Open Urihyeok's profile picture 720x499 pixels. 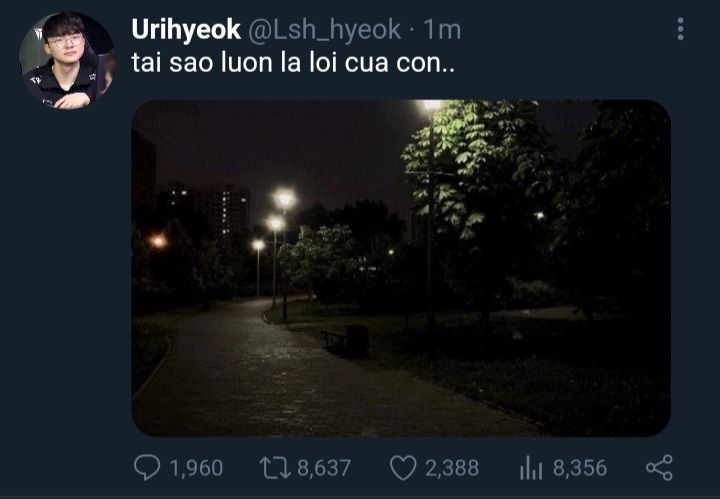coord(68,61)
